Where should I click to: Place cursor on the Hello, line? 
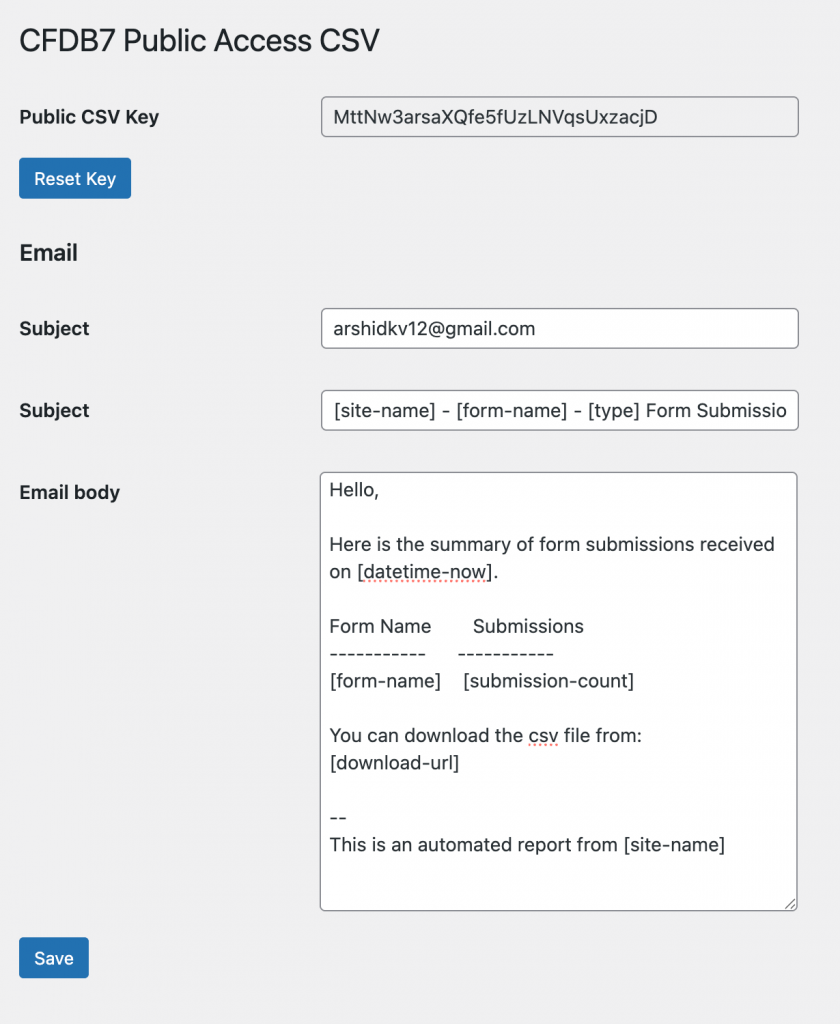(355, 492)
